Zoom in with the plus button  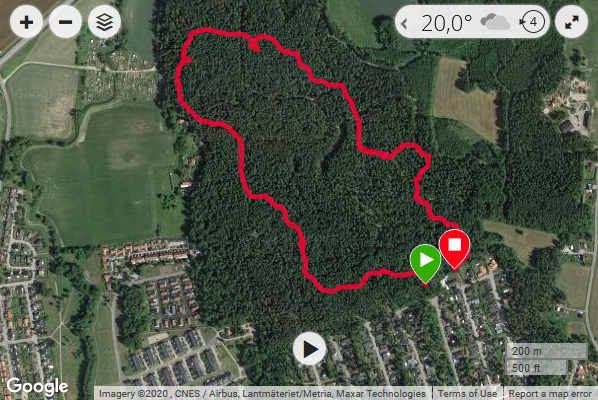(x=26, y=22)
